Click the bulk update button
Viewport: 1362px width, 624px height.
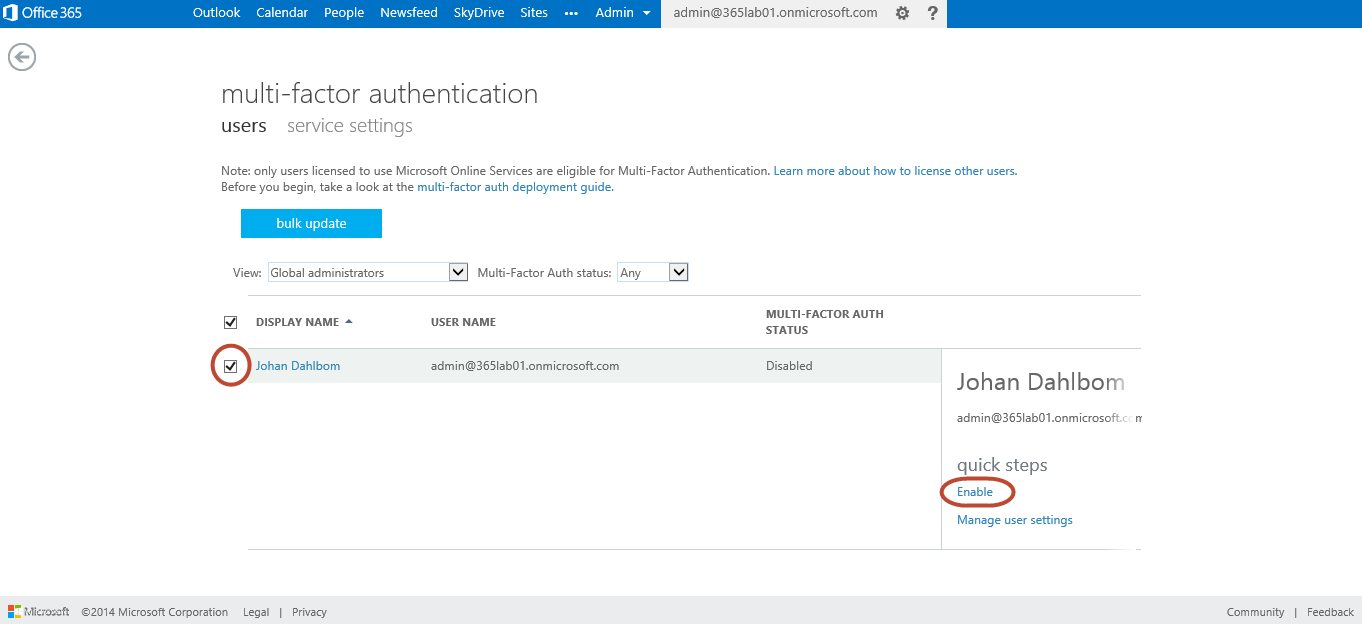point(311,223)
